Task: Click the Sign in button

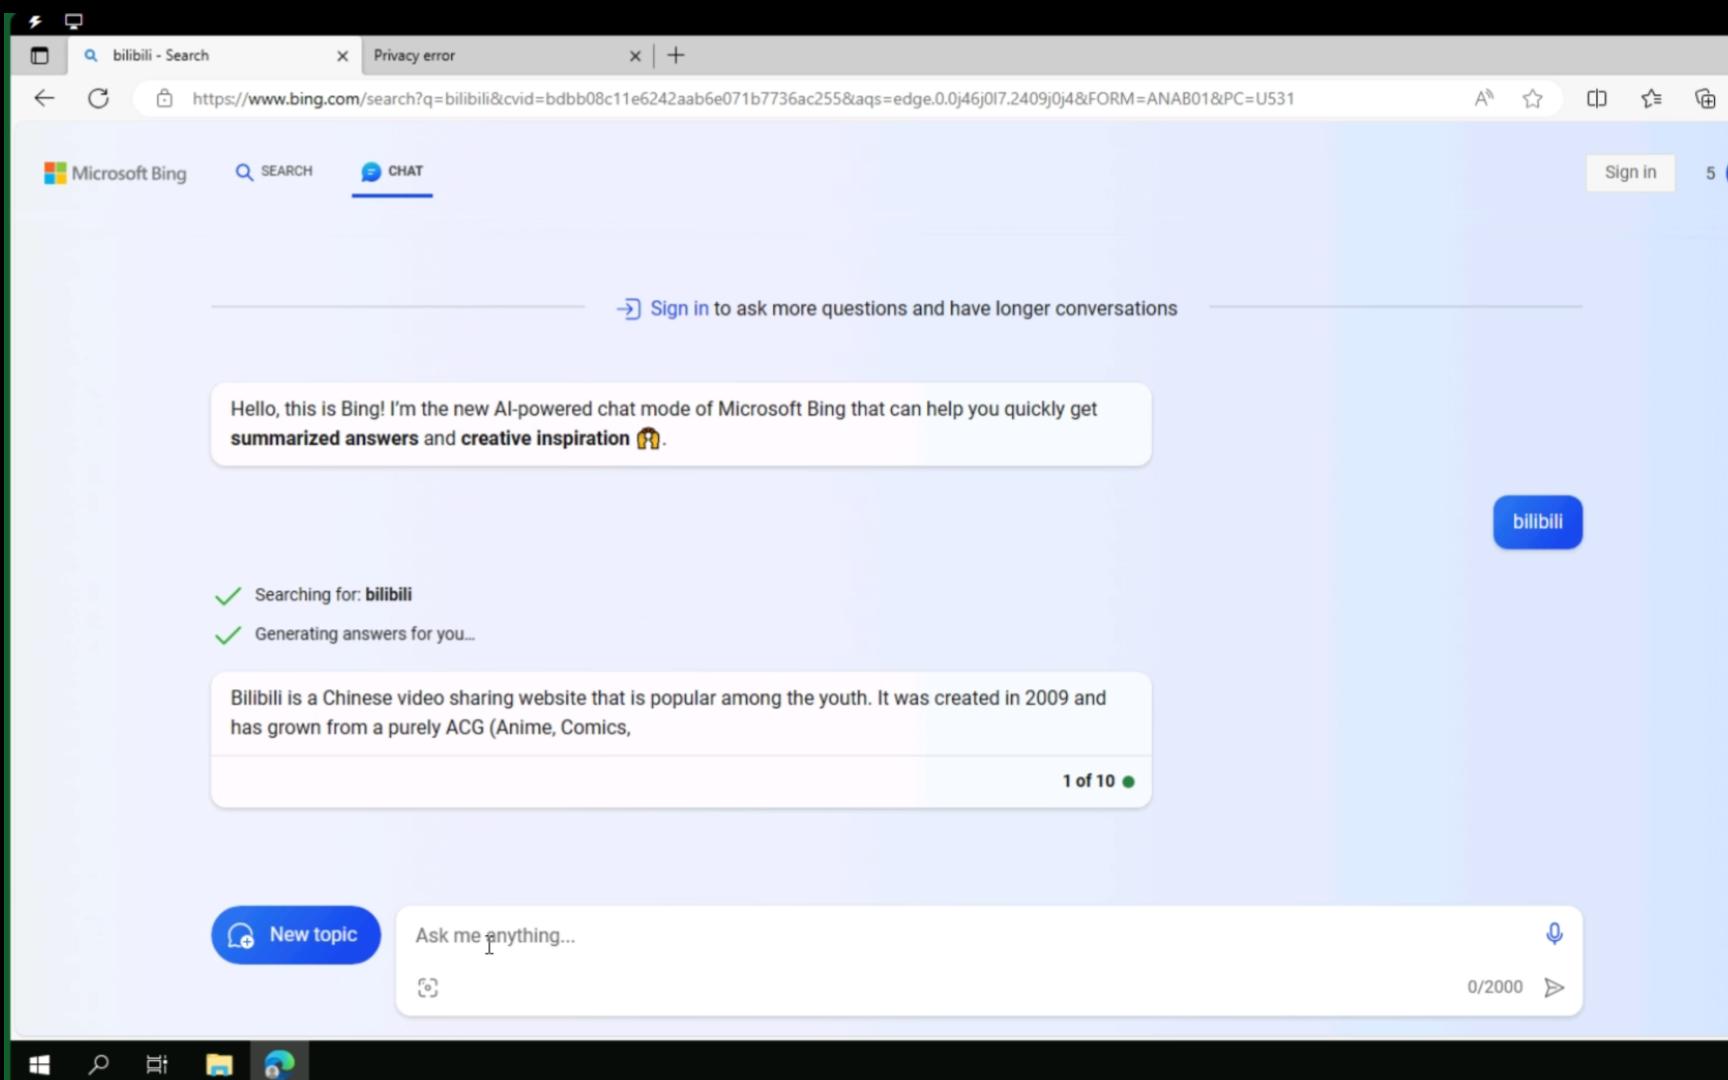Action: [1630, 172]
